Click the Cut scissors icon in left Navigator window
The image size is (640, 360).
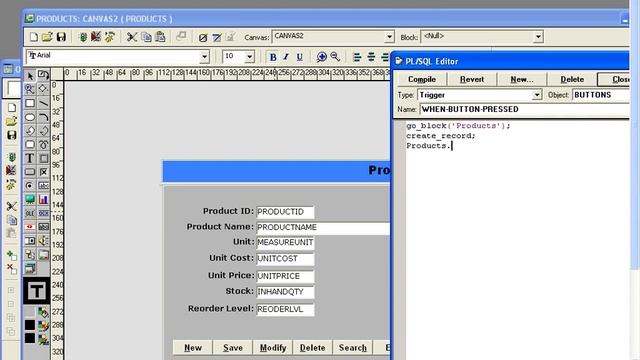click(x=11, y=206)
